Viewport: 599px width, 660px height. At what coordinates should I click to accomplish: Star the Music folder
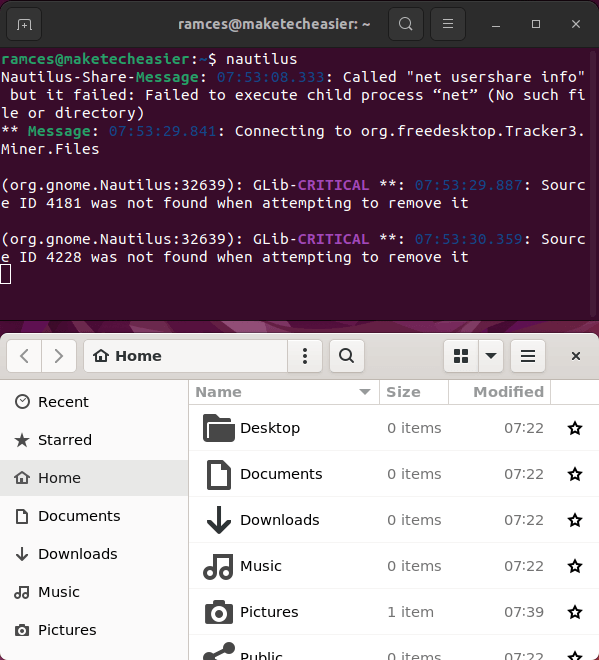click(575, 566)
